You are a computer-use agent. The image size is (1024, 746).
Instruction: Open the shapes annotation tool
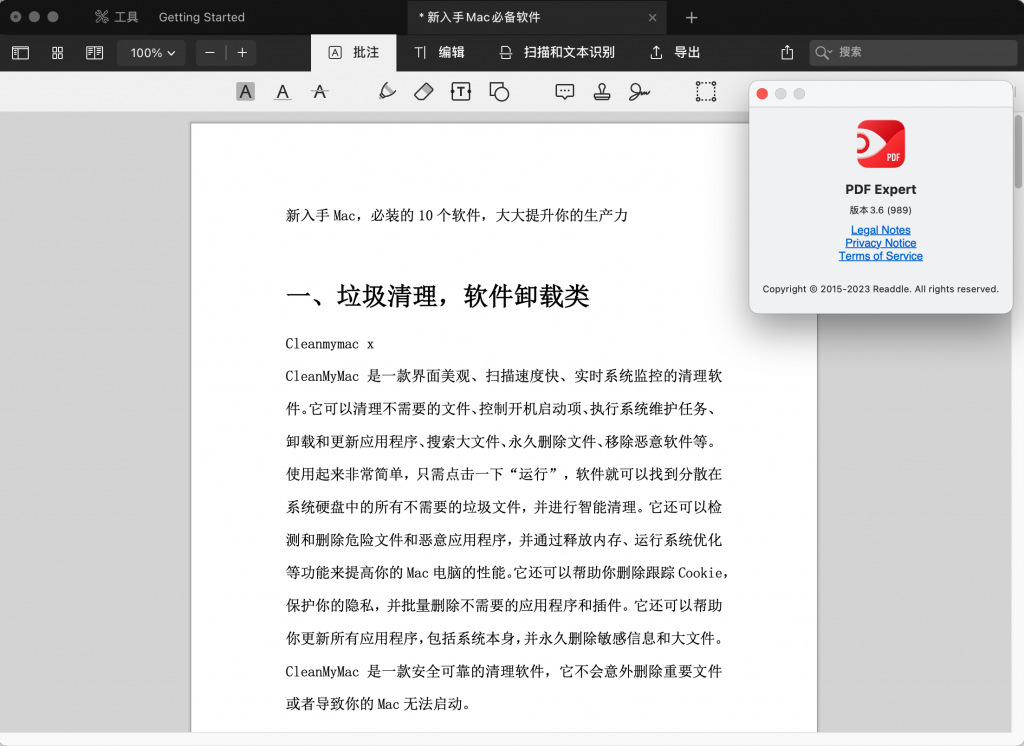click(x=499, y=91)
